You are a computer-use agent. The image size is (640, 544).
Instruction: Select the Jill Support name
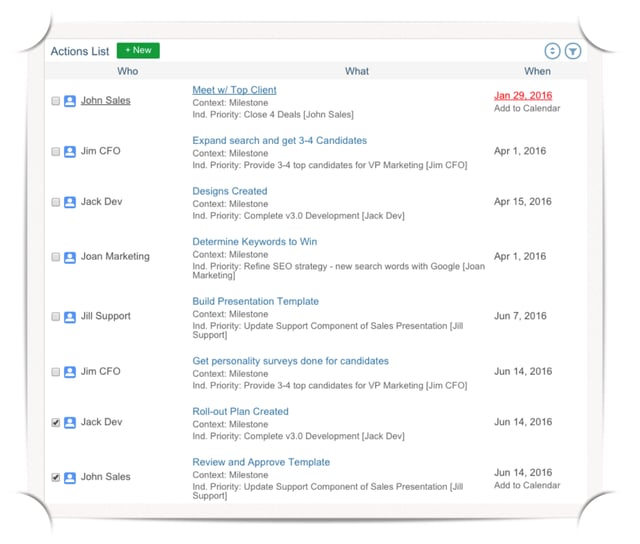pyautogui.click(x=106, y=316)
